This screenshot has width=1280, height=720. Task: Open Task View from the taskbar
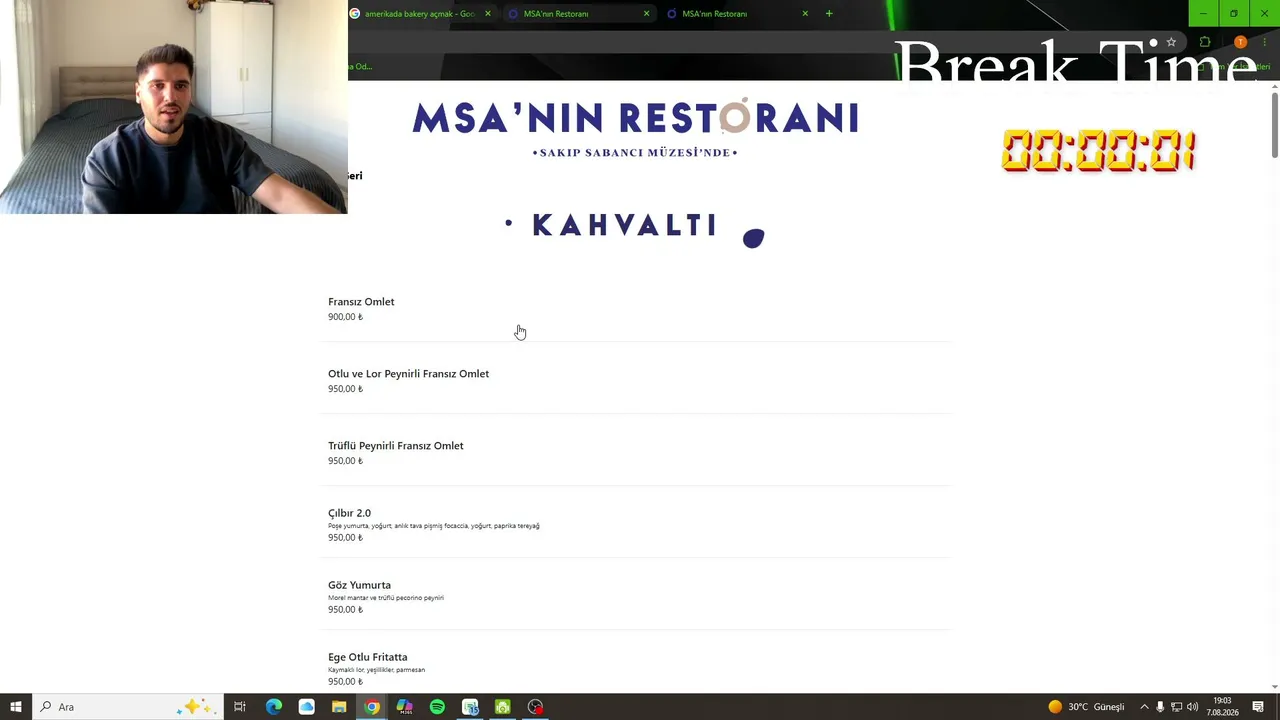pos(240,707)
